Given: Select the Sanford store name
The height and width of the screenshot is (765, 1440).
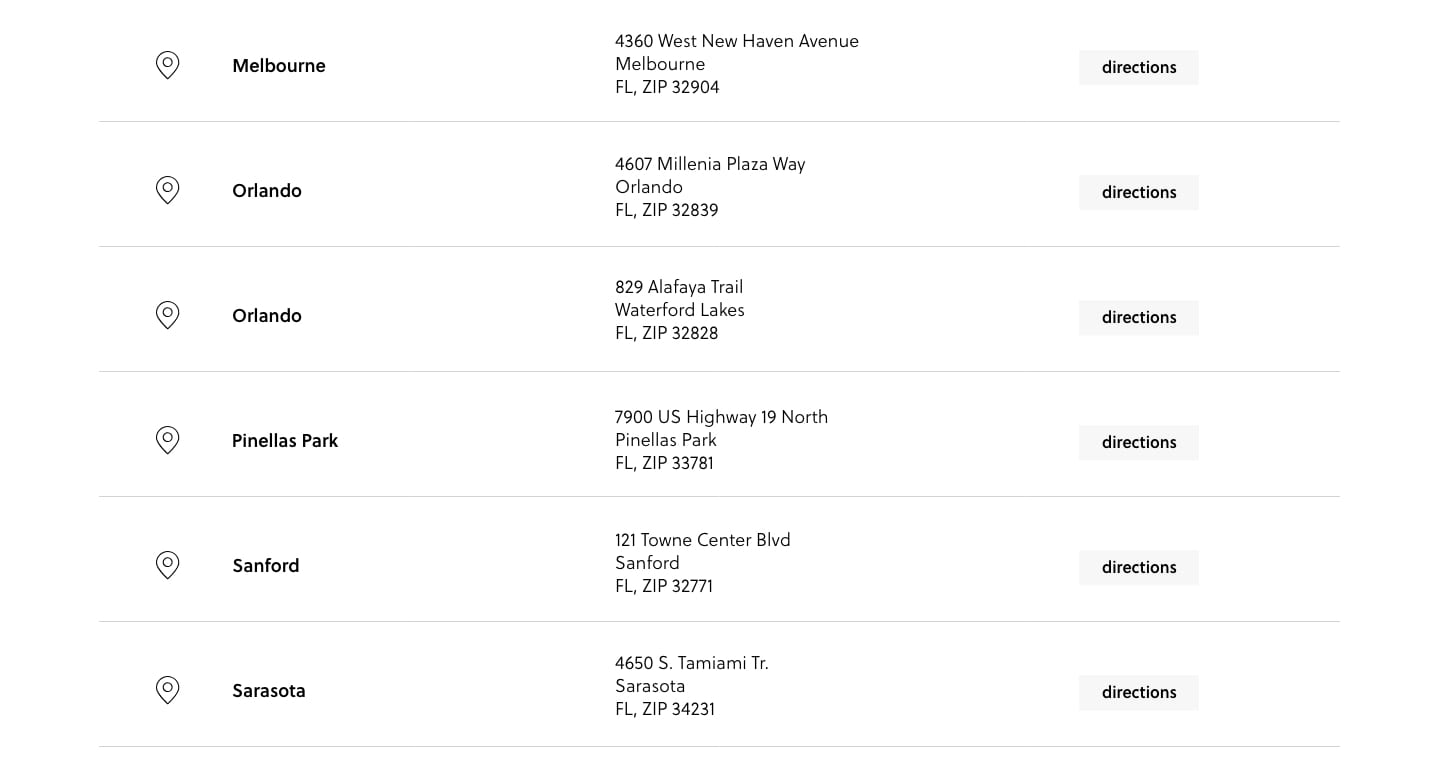Looking at the screenshot, I should coord(266,566).
